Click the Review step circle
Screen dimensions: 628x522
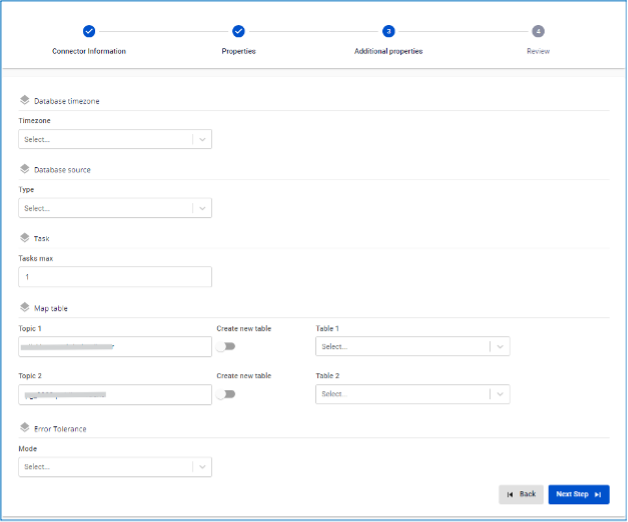click(538, 31)
